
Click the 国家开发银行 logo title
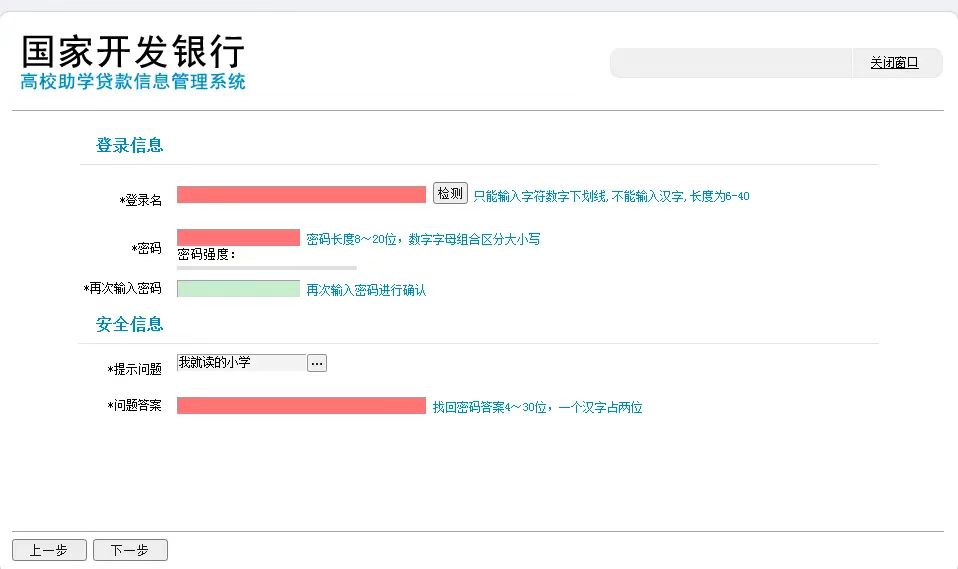(x=133, y=52)
